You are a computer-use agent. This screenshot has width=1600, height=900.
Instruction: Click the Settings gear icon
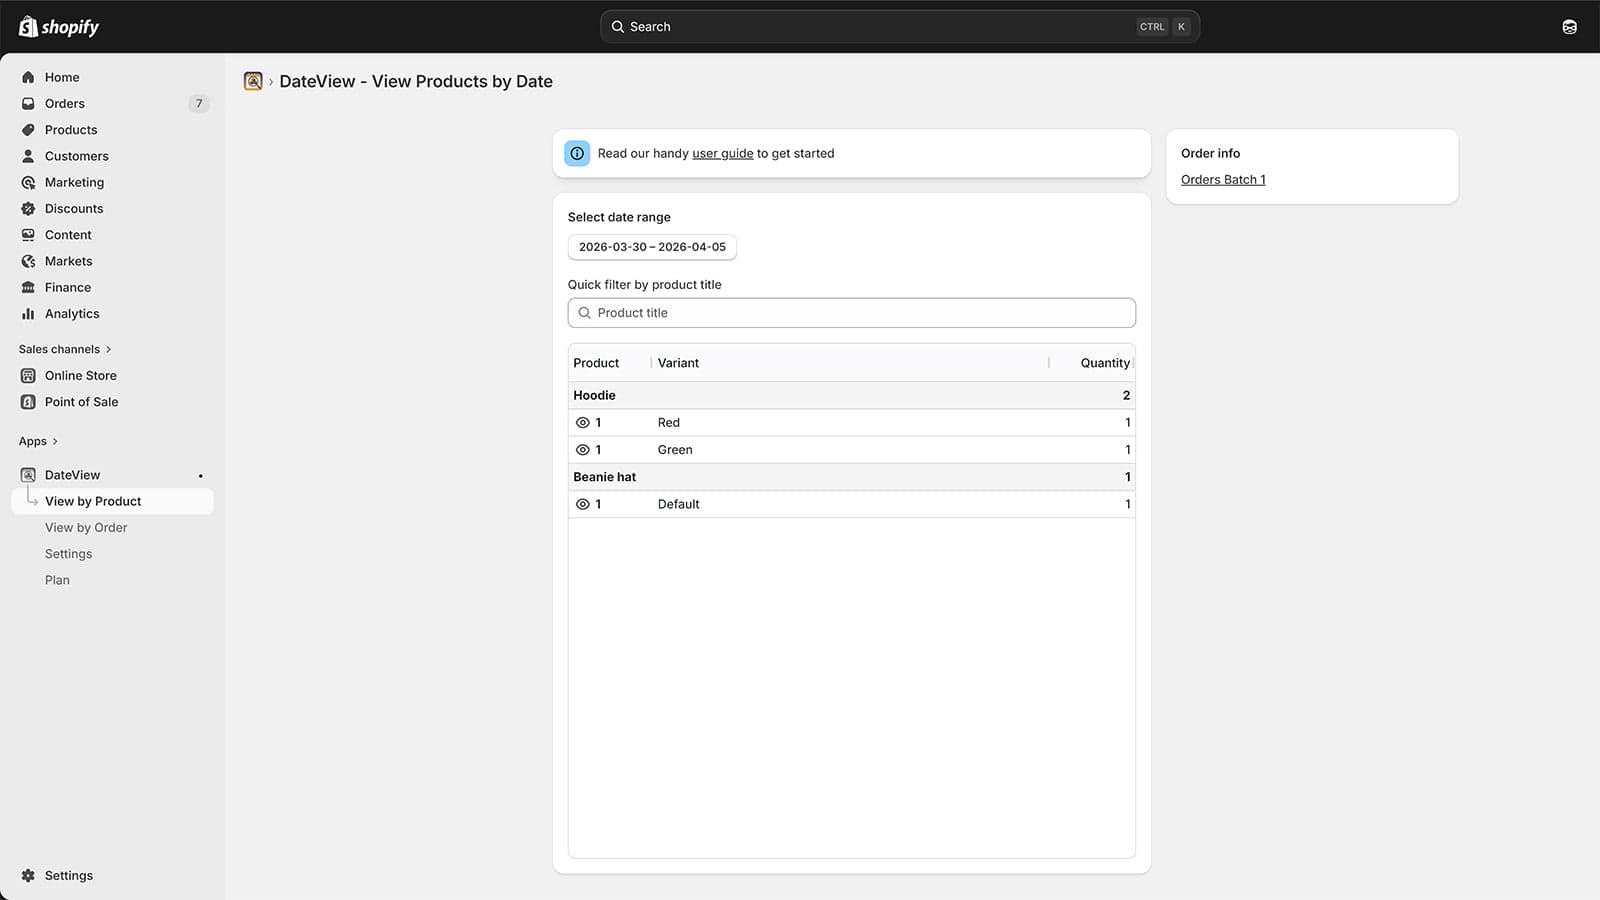click(28, 875)
